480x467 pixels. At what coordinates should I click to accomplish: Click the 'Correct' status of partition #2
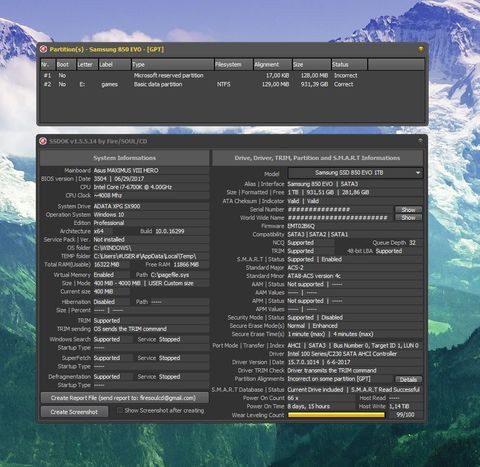pyautogui.click(x=343, y=84)
